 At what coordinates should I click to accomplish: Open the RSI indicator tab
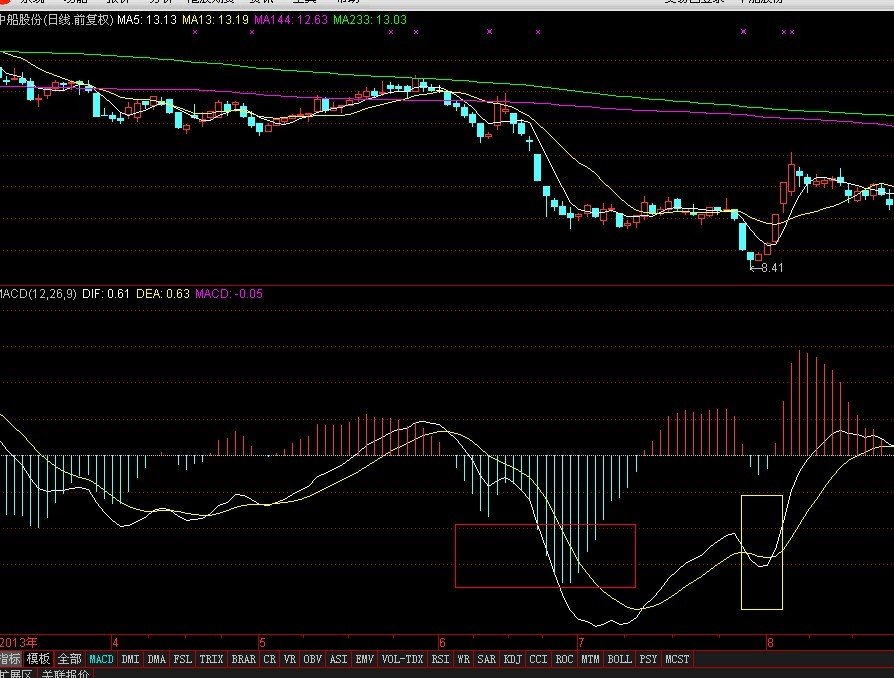(x=440, y=659)
